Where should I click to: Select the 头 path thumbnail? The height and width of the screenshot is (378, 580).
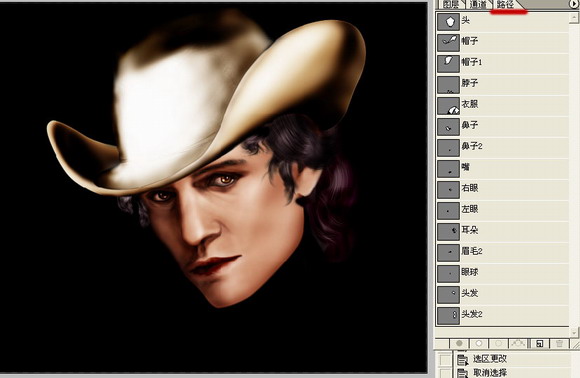click(448, 21)
